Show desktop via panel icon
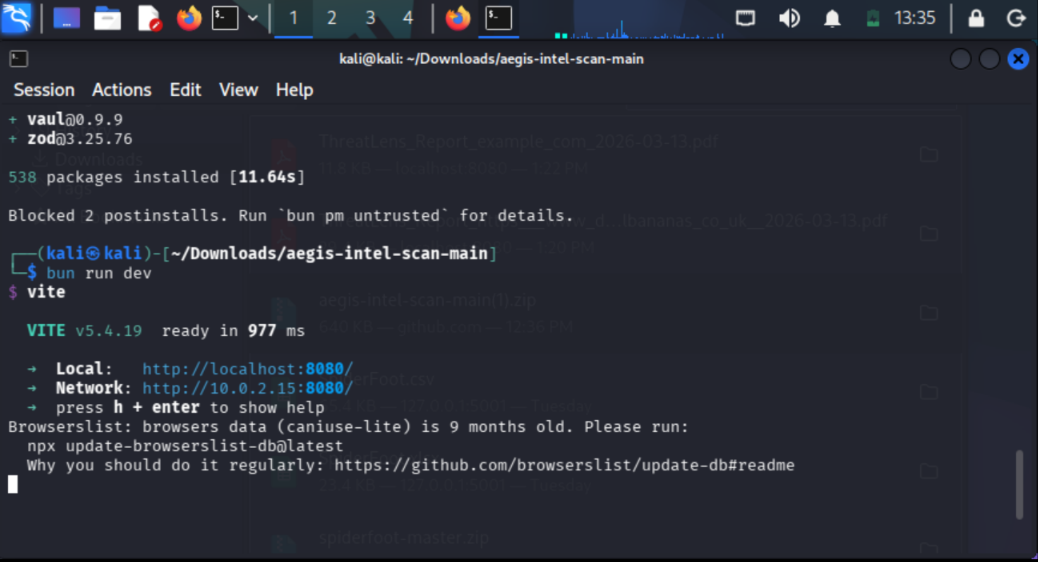Screen dimensions: 1038x562 [66, 18]
